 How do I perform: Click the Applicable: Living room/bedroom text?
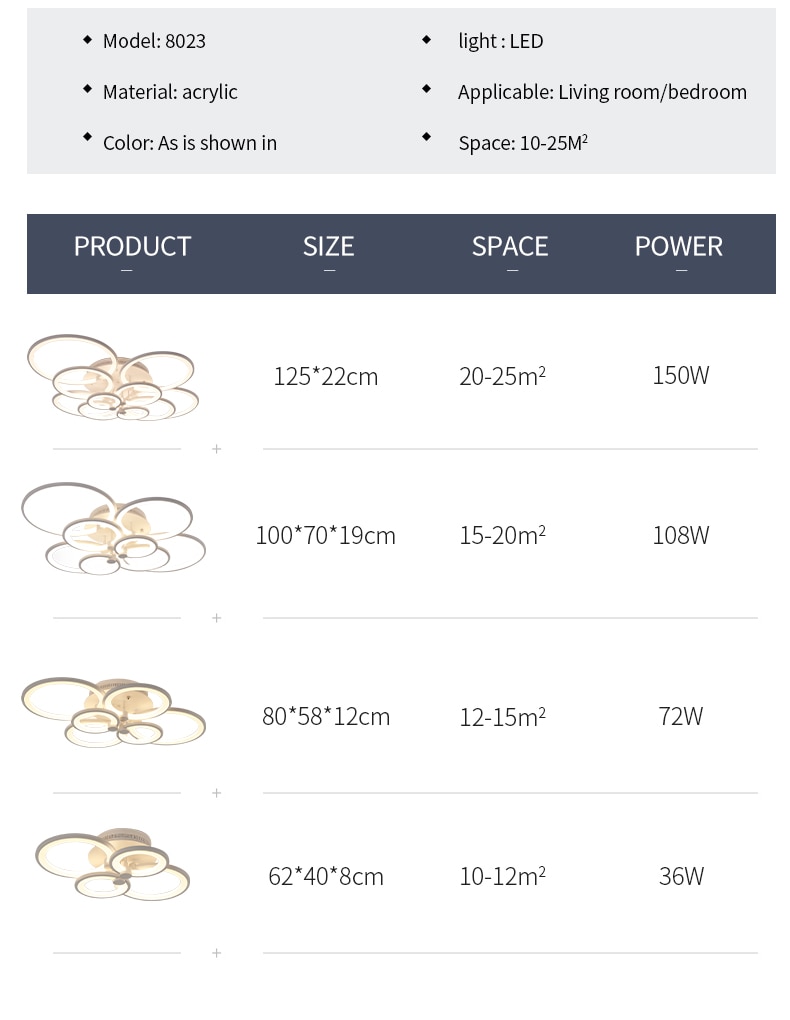click(x=602, y=92)
